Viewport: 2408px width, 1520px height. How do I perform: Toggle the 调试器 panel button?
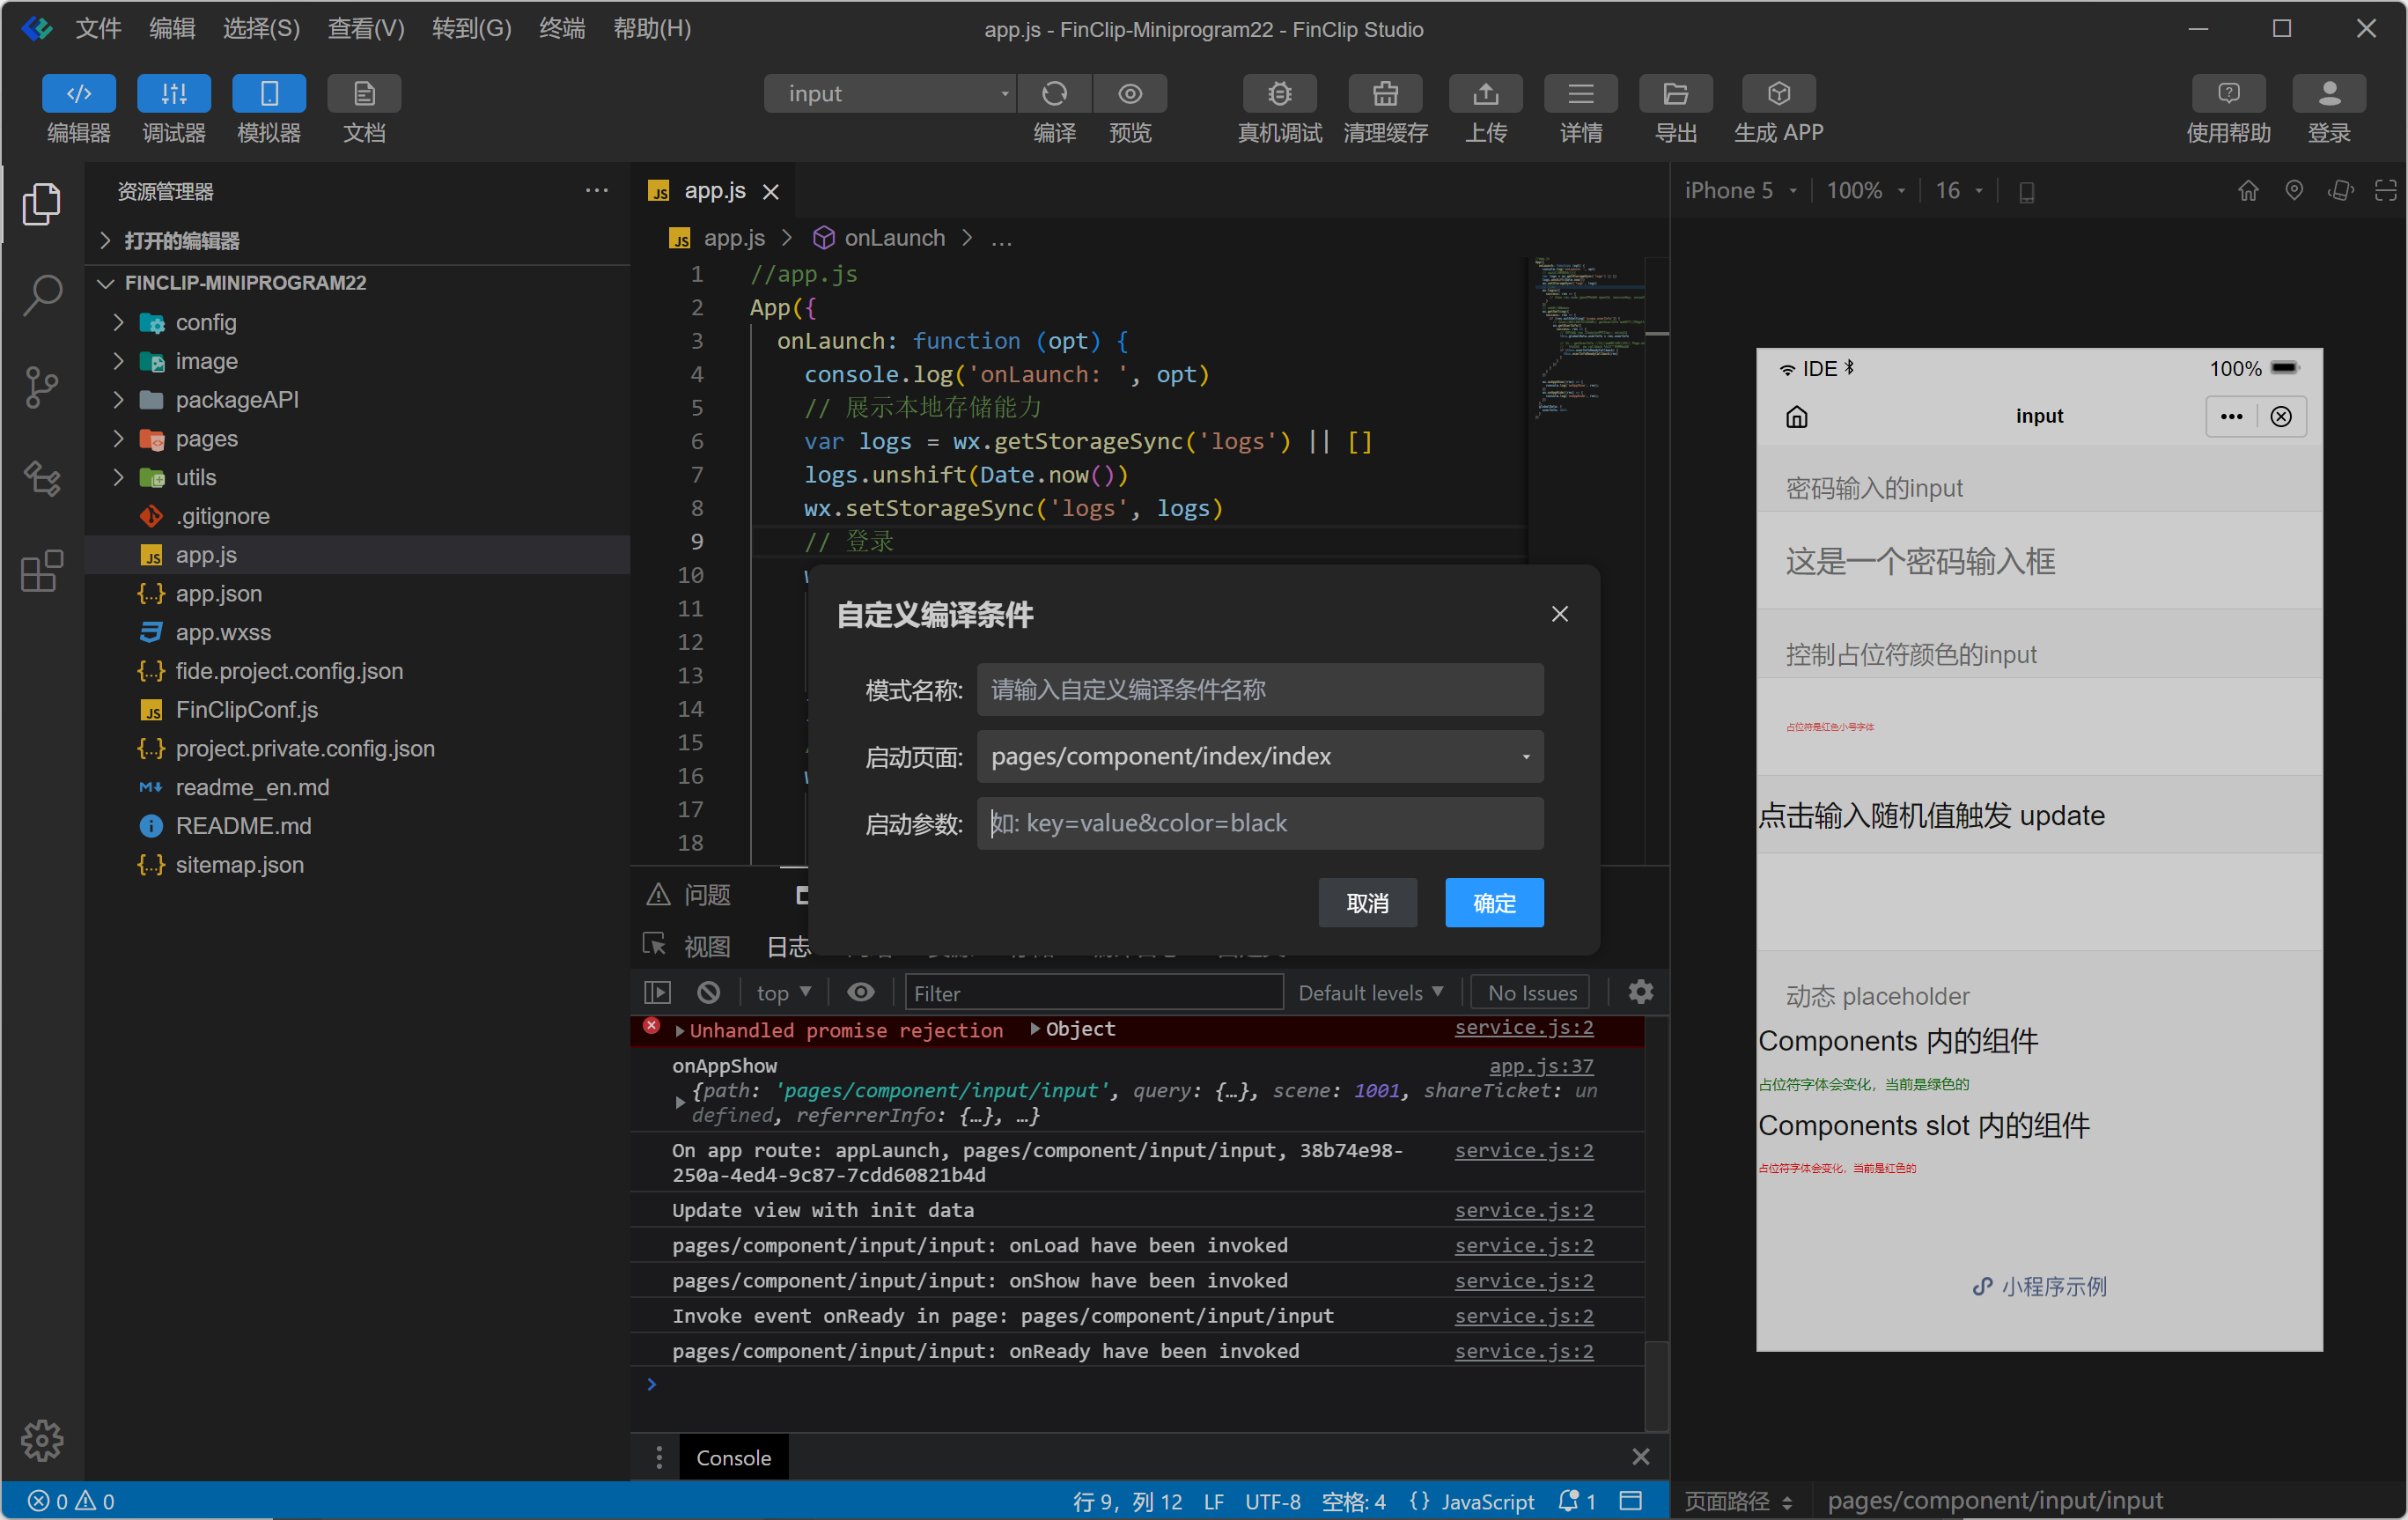click(x=173, y=94)
